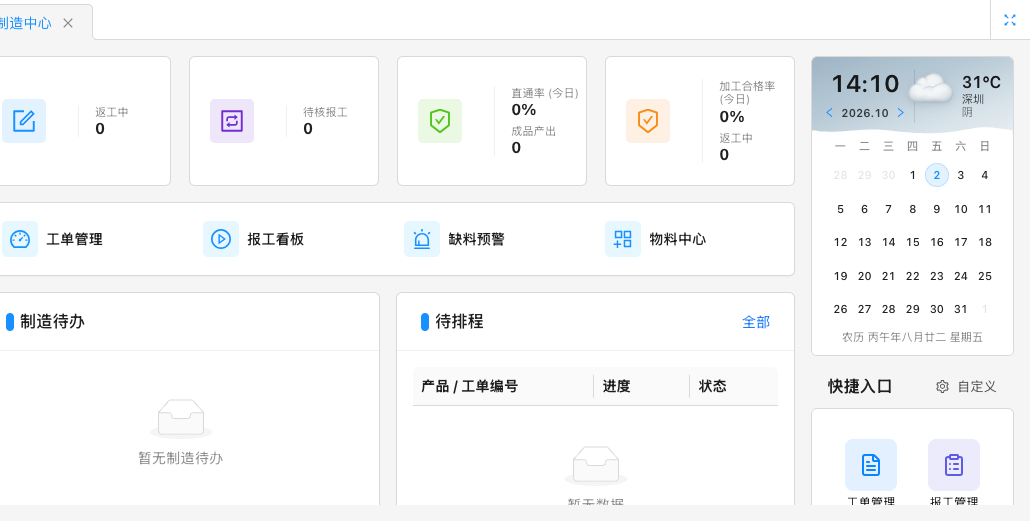The height and width of the screenshot is (521, 1030).
Task: Select highlighted date 2 in calendar
Action: pyautogui.click(x=937, y=175)
